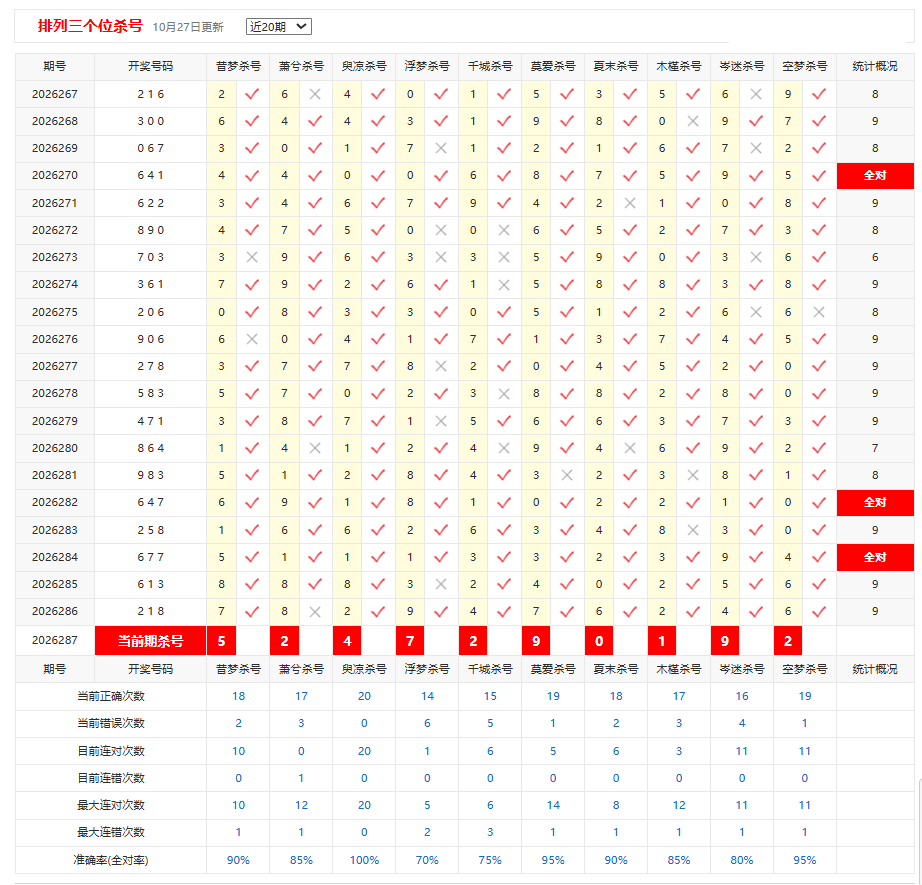Click red current kill number 7 under 浮梦杀号
Image resolution: width=922 pixels, height=885 pixels.
click(x=410, y=641)
